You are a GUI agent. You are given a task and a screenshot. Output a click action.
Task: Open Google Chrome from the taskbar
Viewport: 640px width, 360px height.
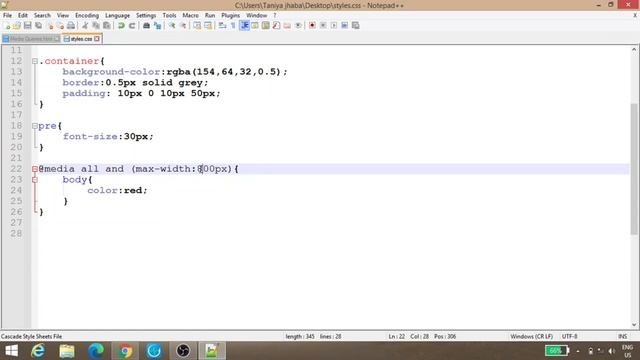[x=125, y=351]
